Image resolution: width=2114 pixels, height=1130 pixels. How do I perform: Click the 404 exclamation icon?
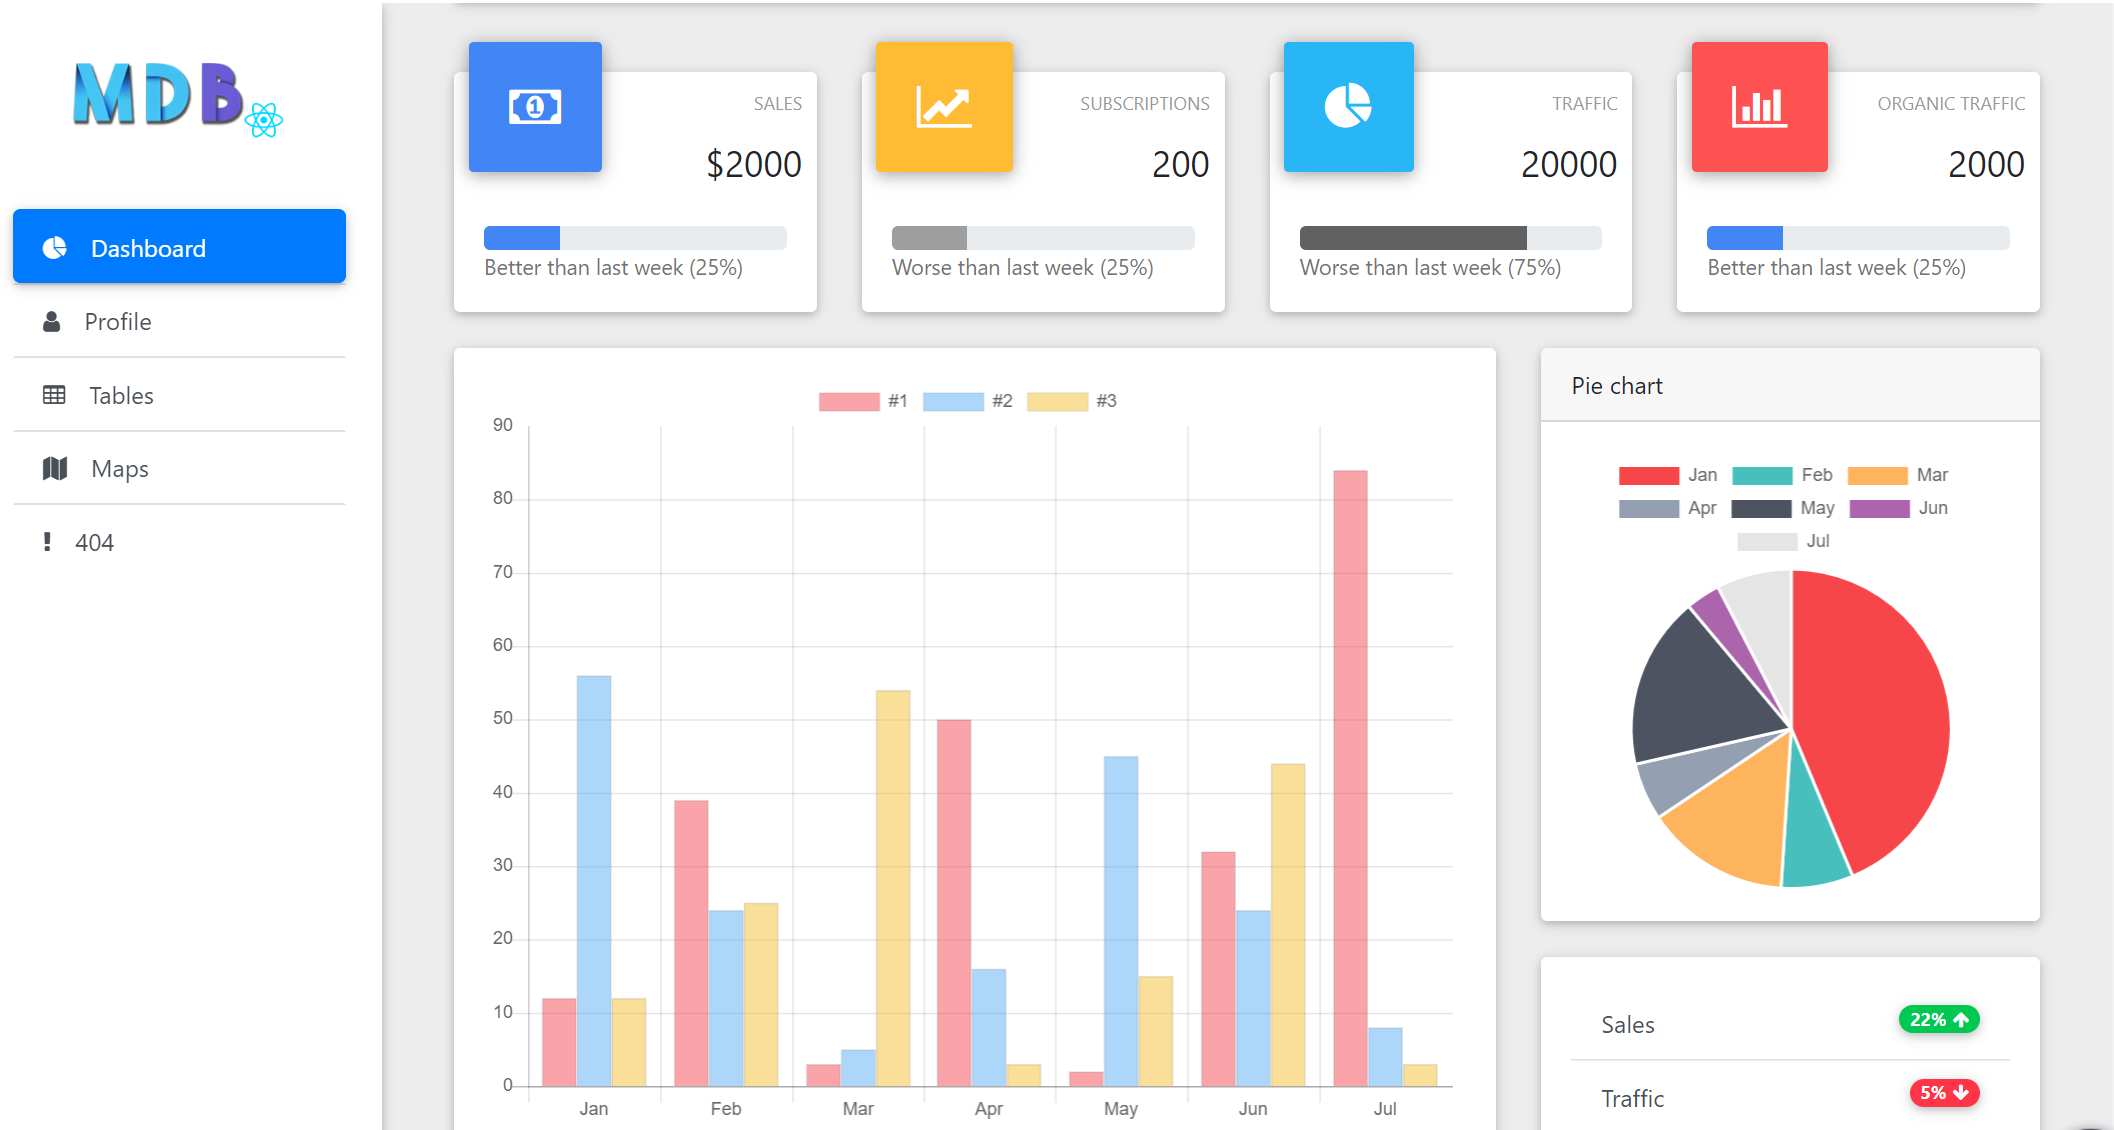(x=48, y=541)
